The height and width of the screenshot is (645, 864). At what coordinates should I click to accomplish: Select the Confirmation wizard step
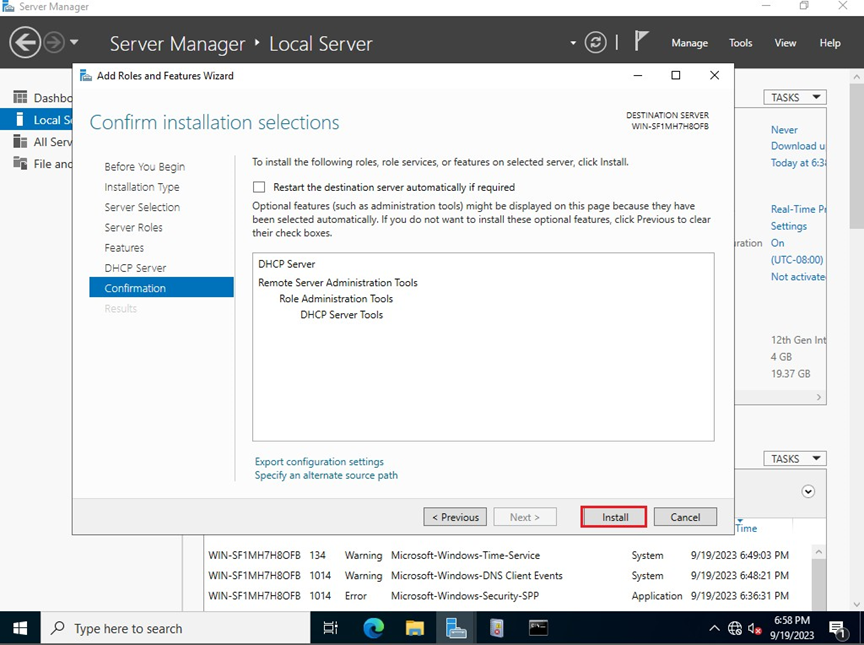click(x=161, y=288)
